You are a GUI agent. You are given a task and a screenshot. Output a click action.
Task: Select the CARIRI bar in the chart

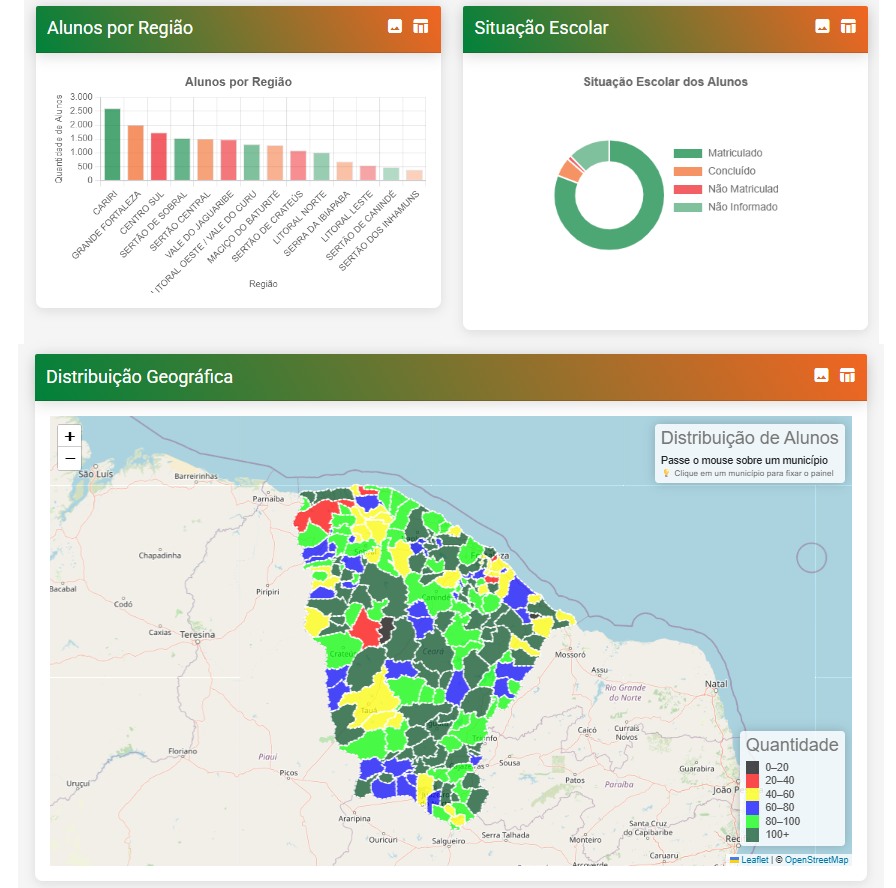coord(112,145)
